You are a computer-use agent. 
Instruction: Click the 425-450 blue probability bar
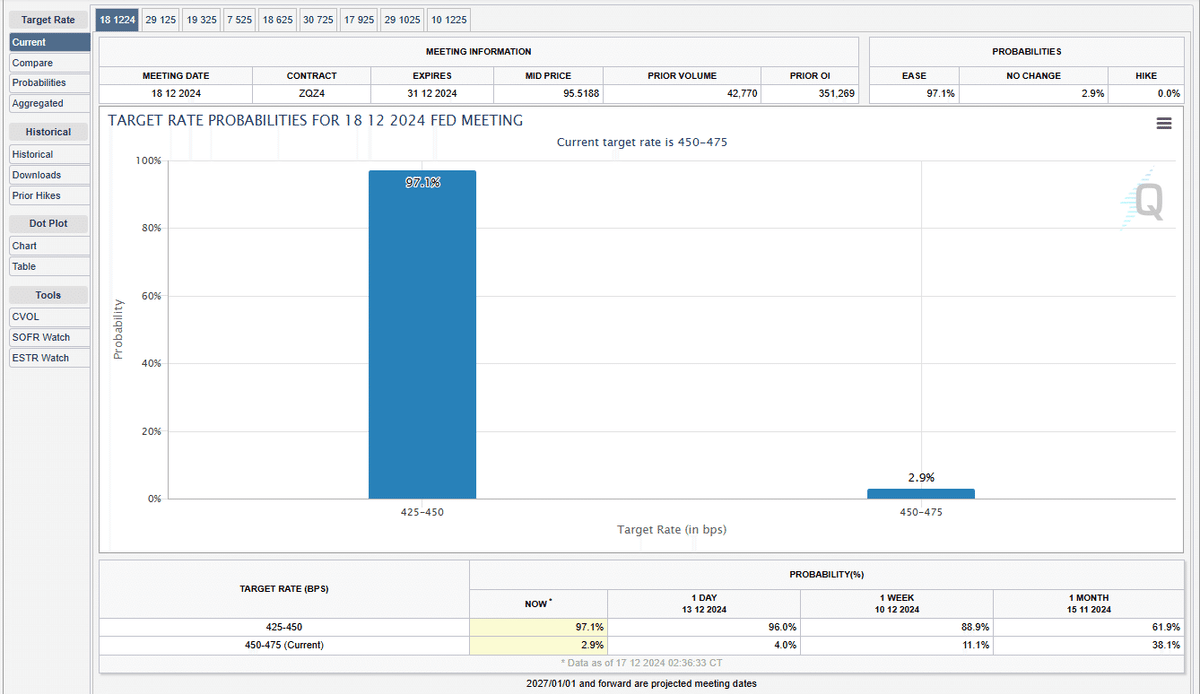[x=422, y=334]
